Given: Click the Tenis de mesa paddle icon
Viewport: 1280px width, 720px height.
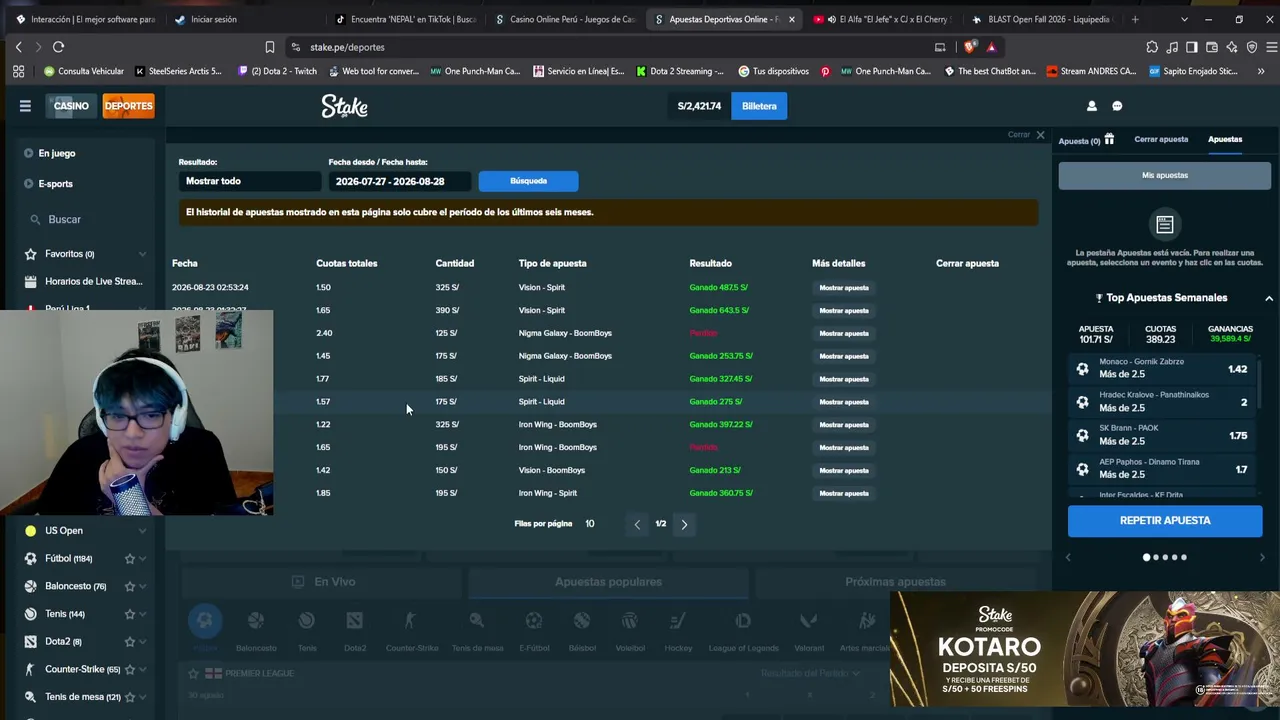Looking at the screenshot, I should (30, 697).
